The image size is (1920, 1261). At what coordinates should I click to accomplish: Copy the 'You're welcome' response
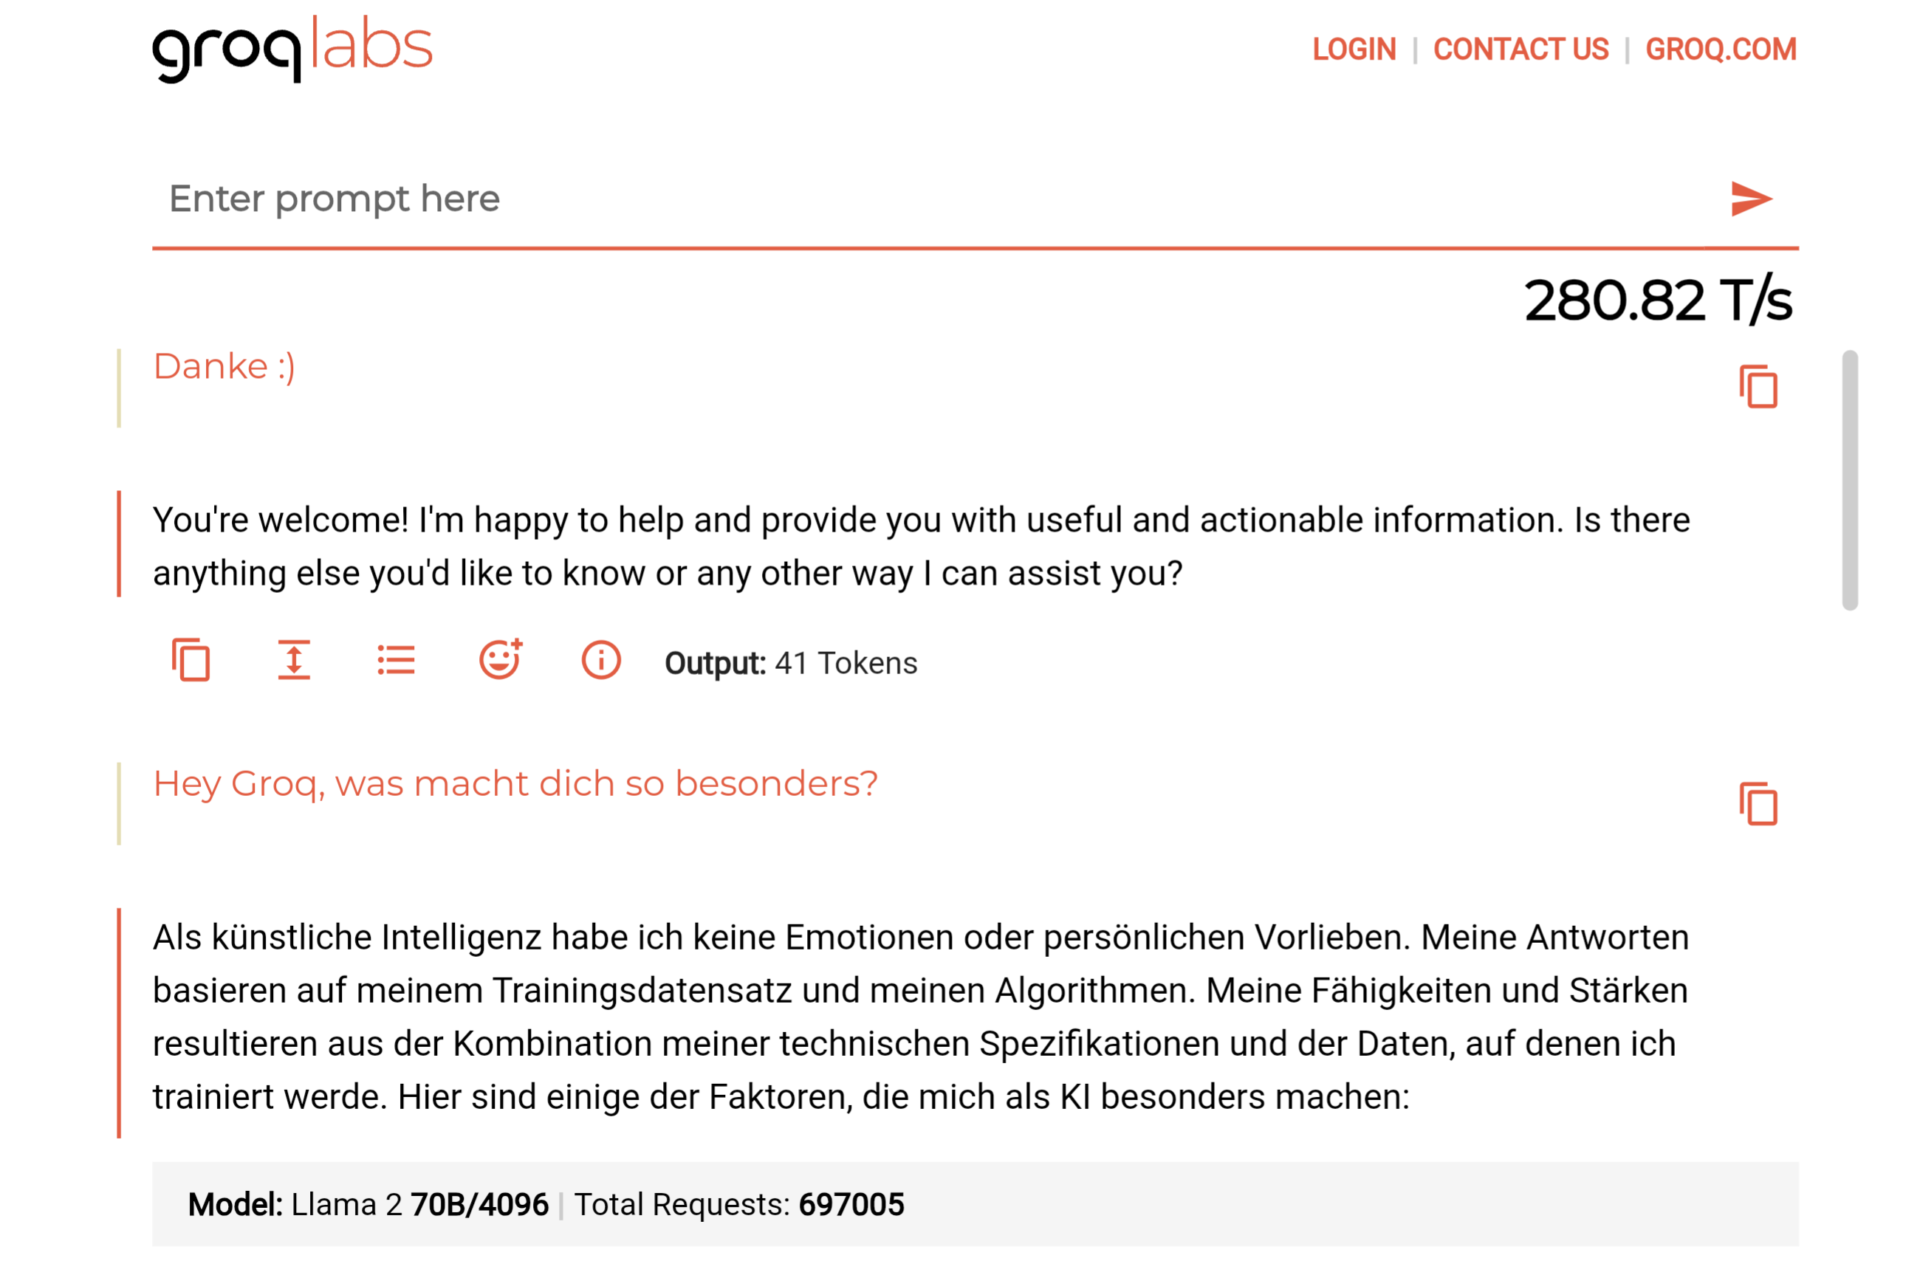click(x=191, y=660)
